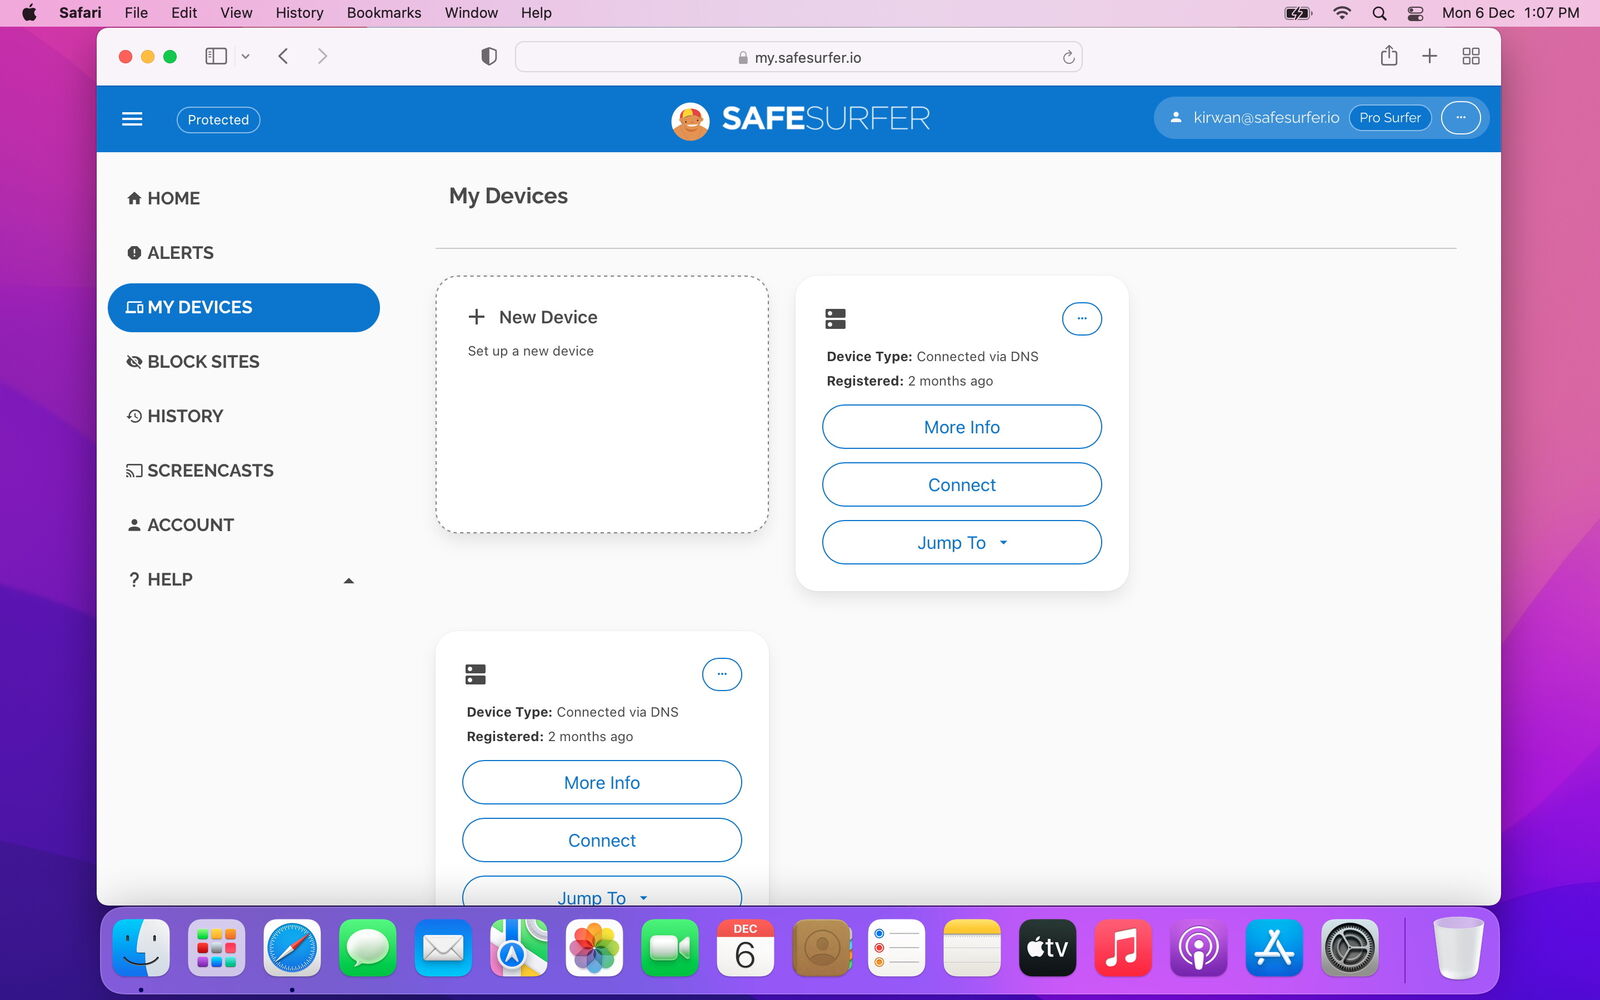Expand the Jump To dropdown on the first device card
The image size is (1600, 1000).
pyautogui.click(x=962, y=542)
